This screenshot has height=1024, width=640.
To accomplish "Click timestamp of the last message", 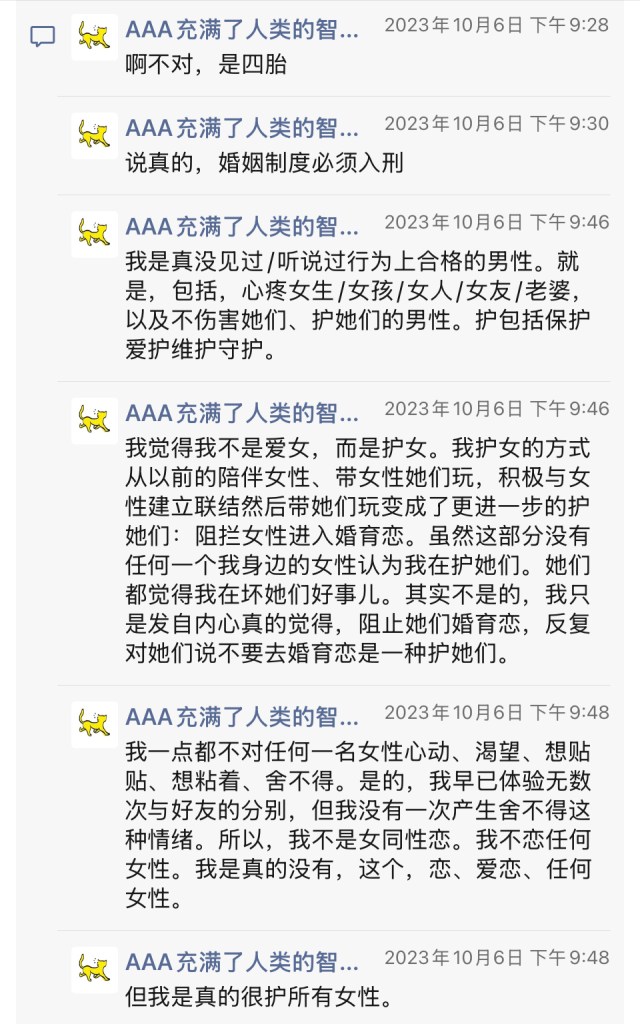I will click(496, 958).
